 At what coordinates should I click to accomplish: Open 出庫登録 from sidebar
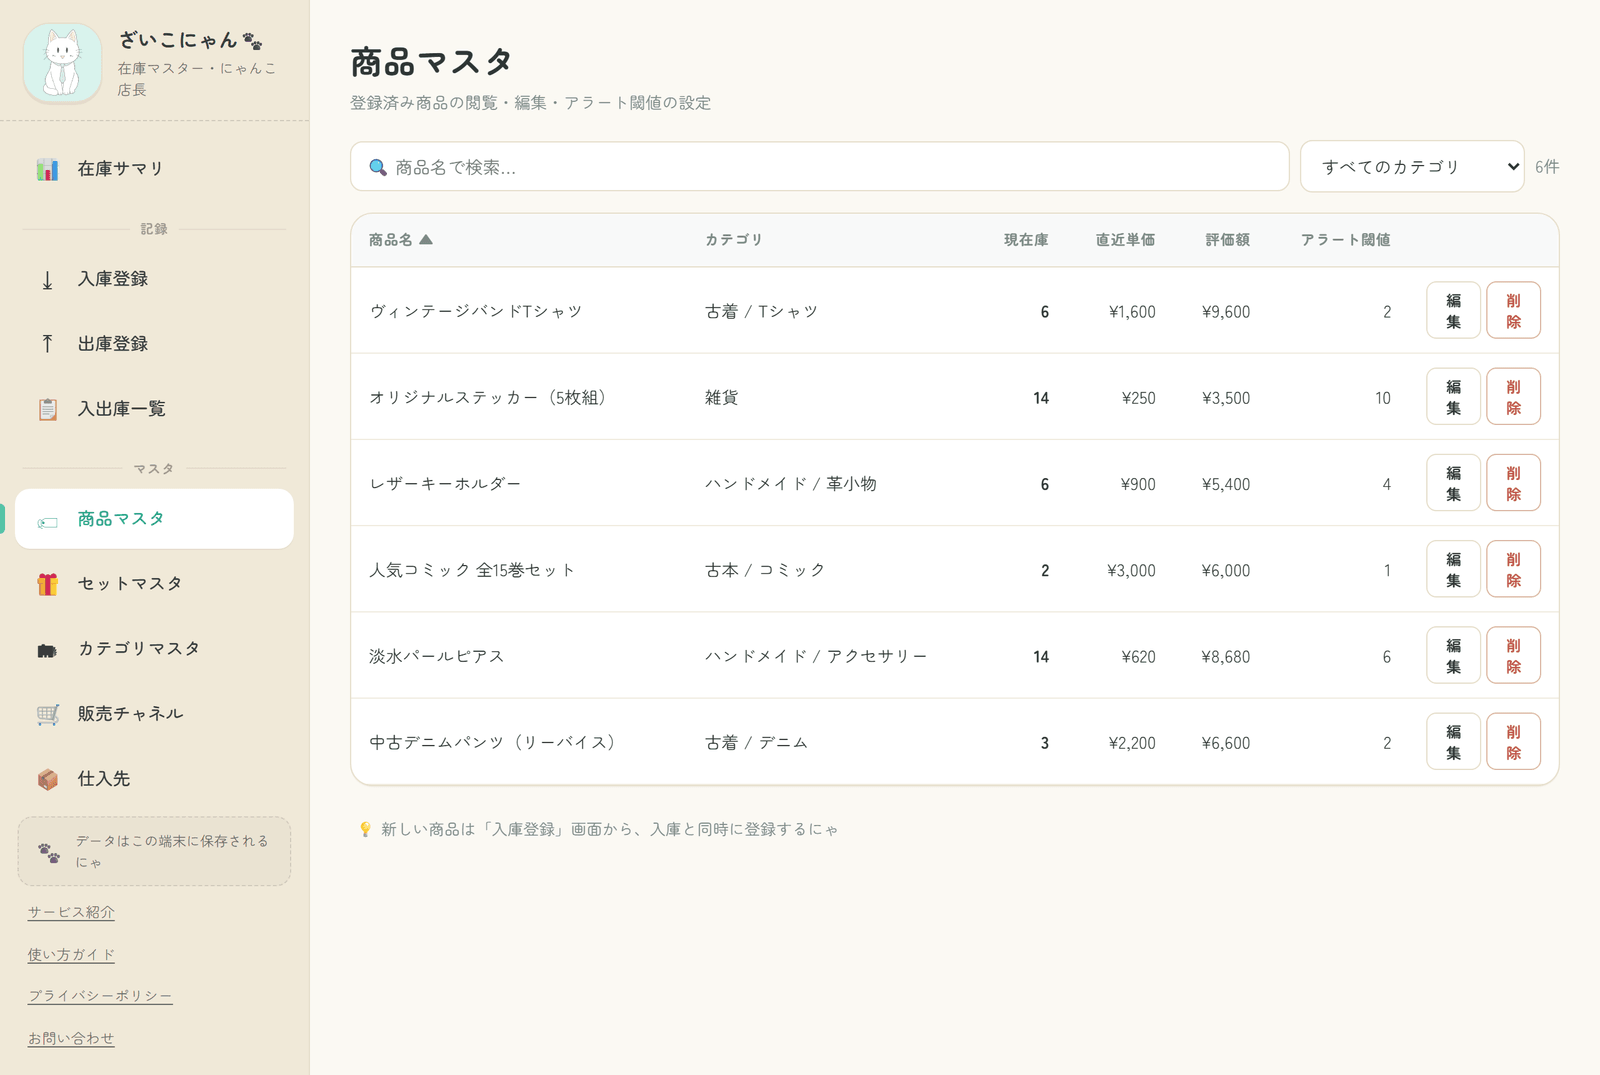click(154, 344)
